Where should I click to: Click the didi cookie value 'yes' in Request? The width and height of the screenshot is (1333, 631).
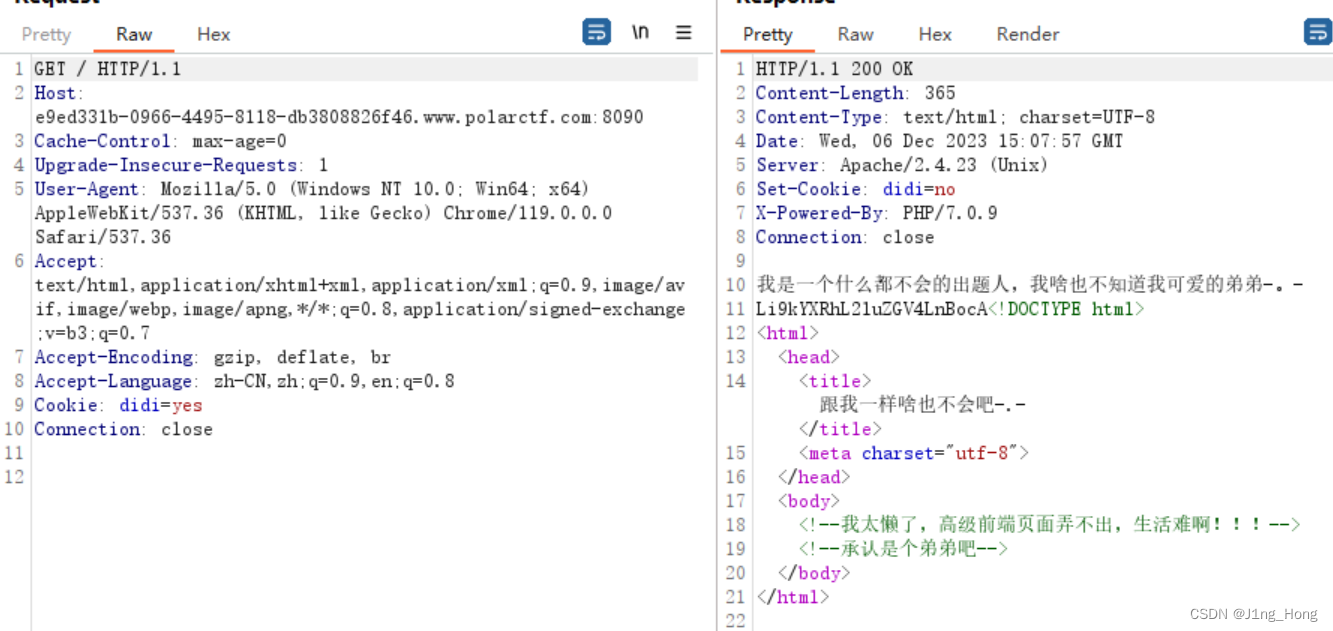[186, 404]
